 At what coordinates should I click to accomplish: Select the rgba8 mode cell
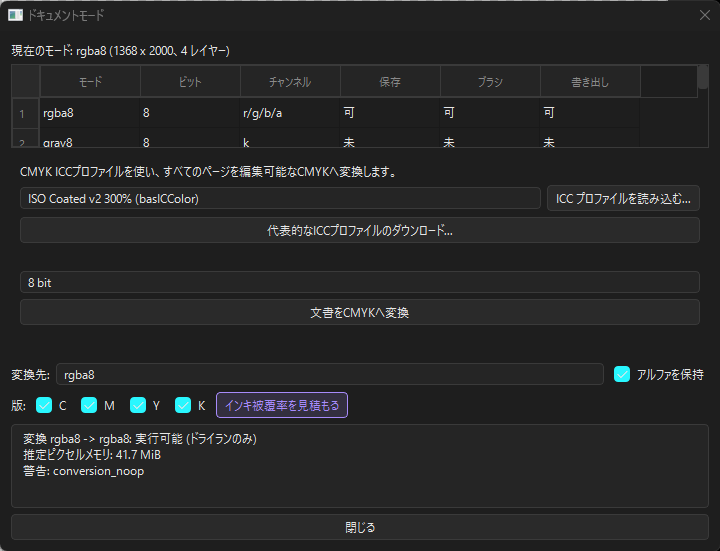(90, 112)
